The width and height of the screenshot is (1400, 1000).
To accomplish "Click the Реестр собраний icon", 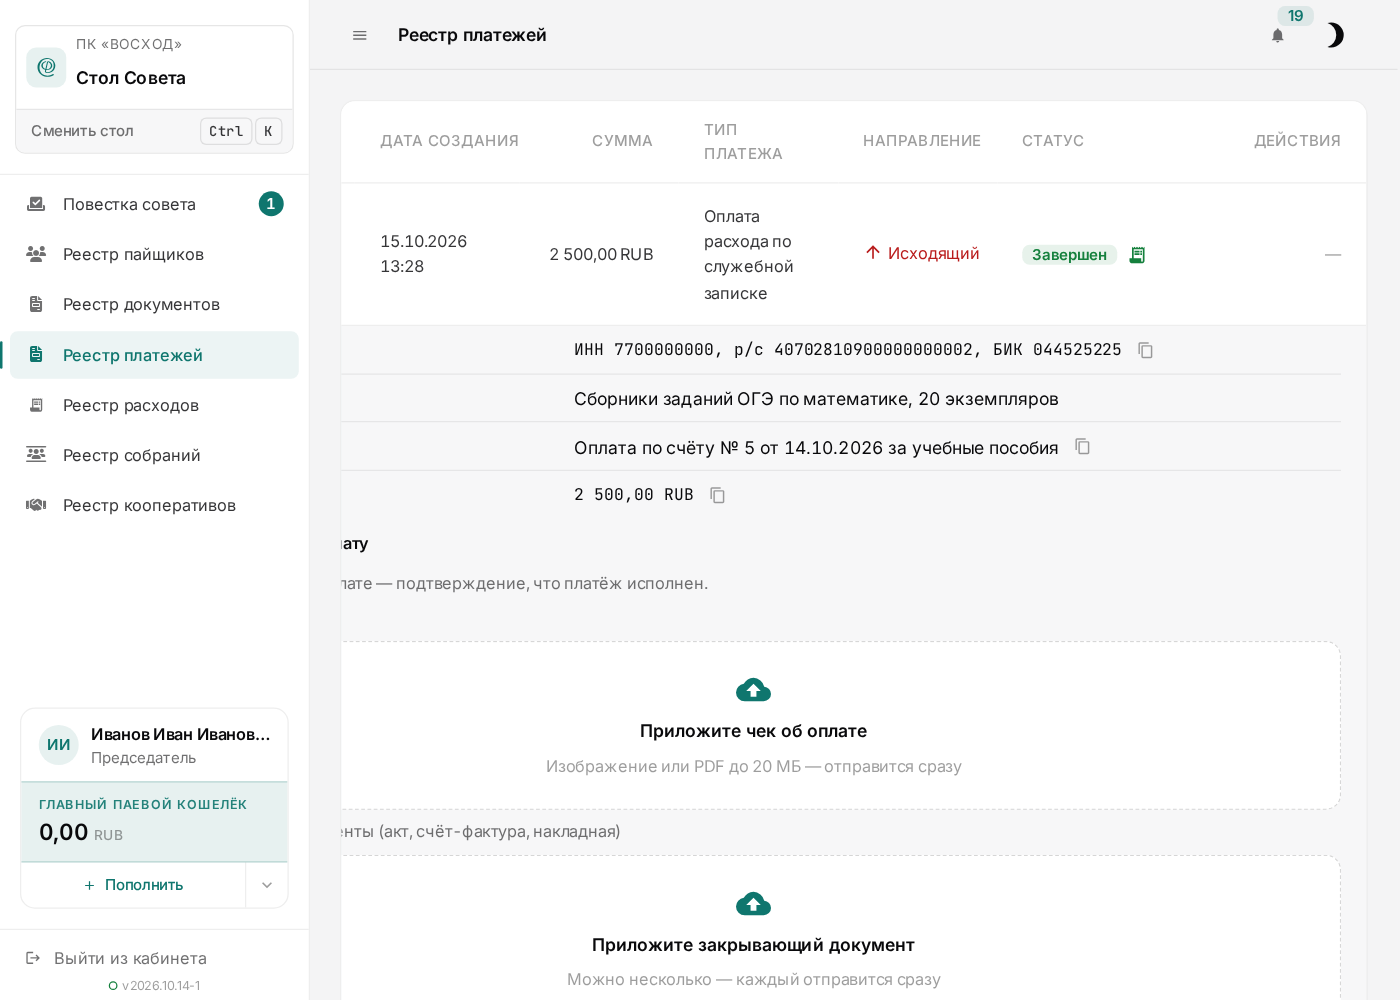I will [36, 455].
